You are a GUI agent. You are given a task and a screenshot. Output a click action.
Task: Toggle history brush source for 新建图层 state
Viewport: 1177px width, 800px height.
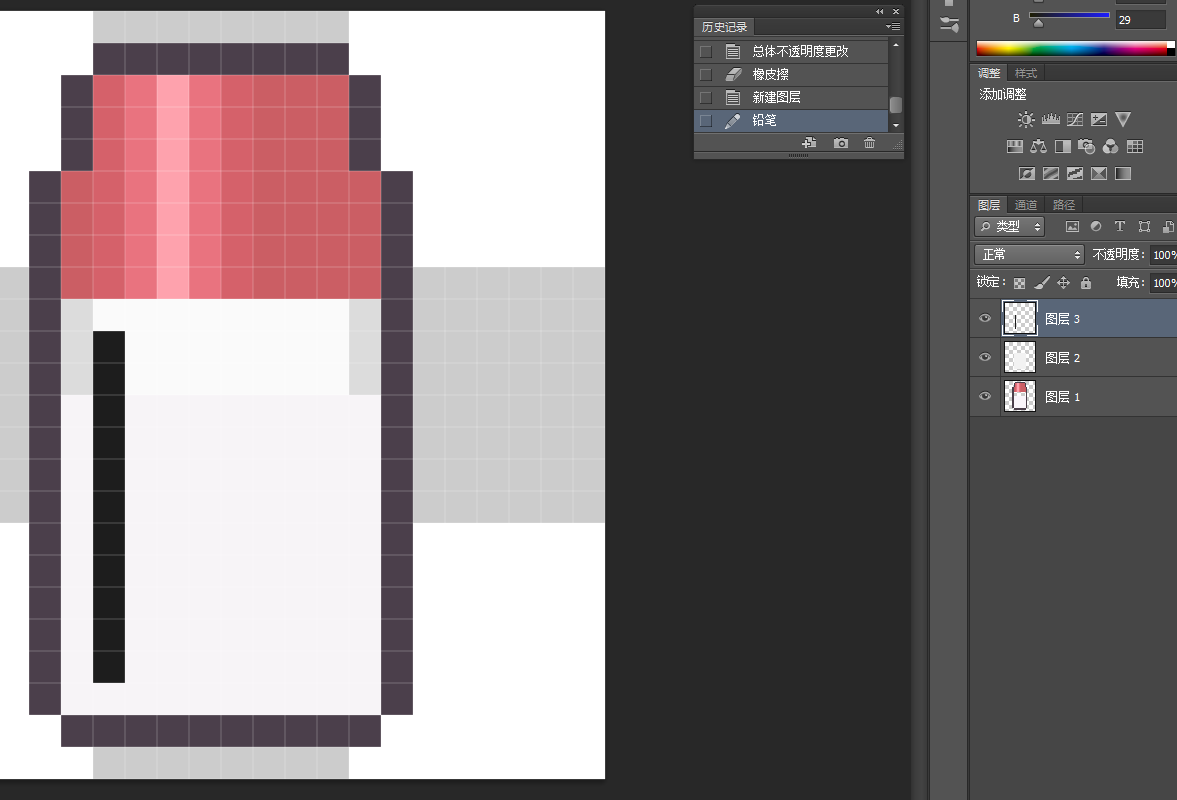[706, 98]
